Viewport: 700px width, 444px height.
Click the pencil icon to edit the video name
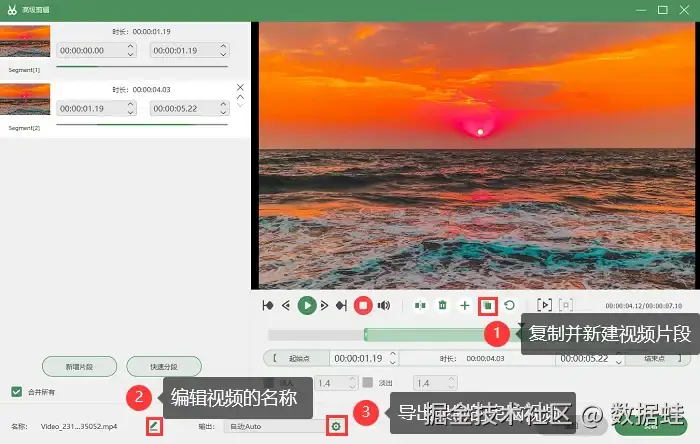(x=154, y=427)
